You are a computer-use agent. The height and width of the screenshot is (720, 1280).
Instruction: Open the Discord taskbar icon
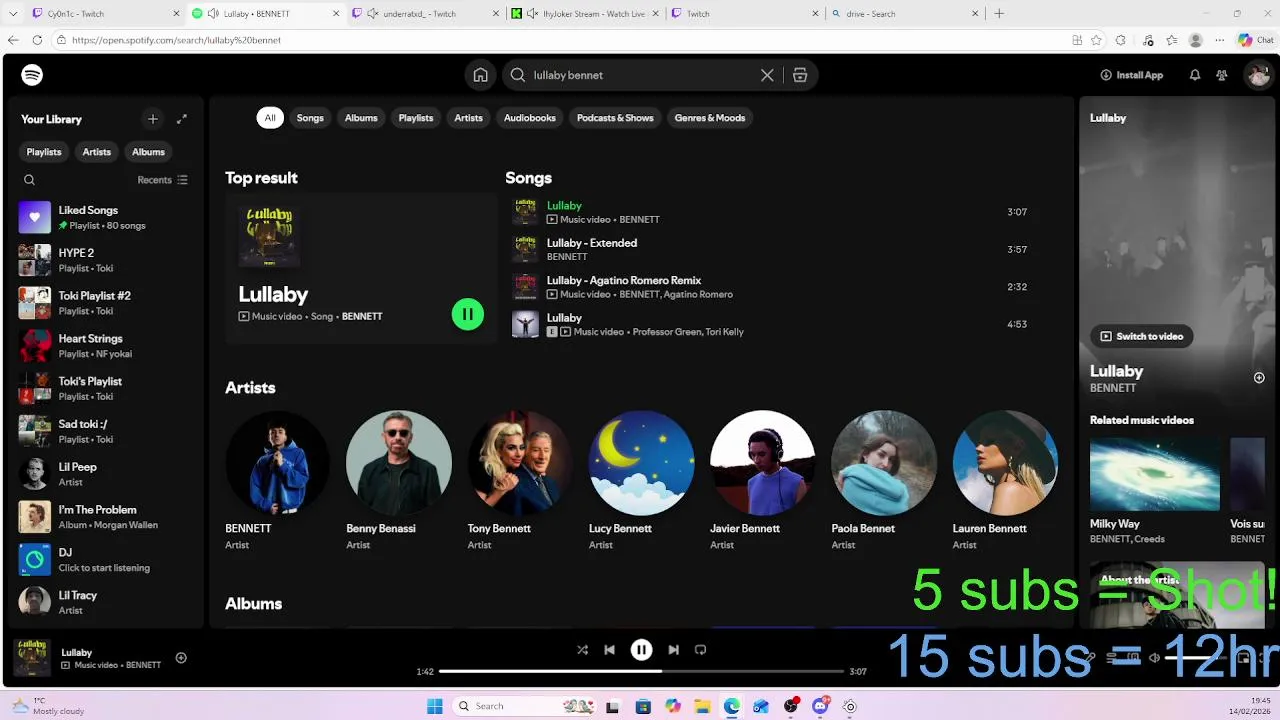tap(820, 706)
